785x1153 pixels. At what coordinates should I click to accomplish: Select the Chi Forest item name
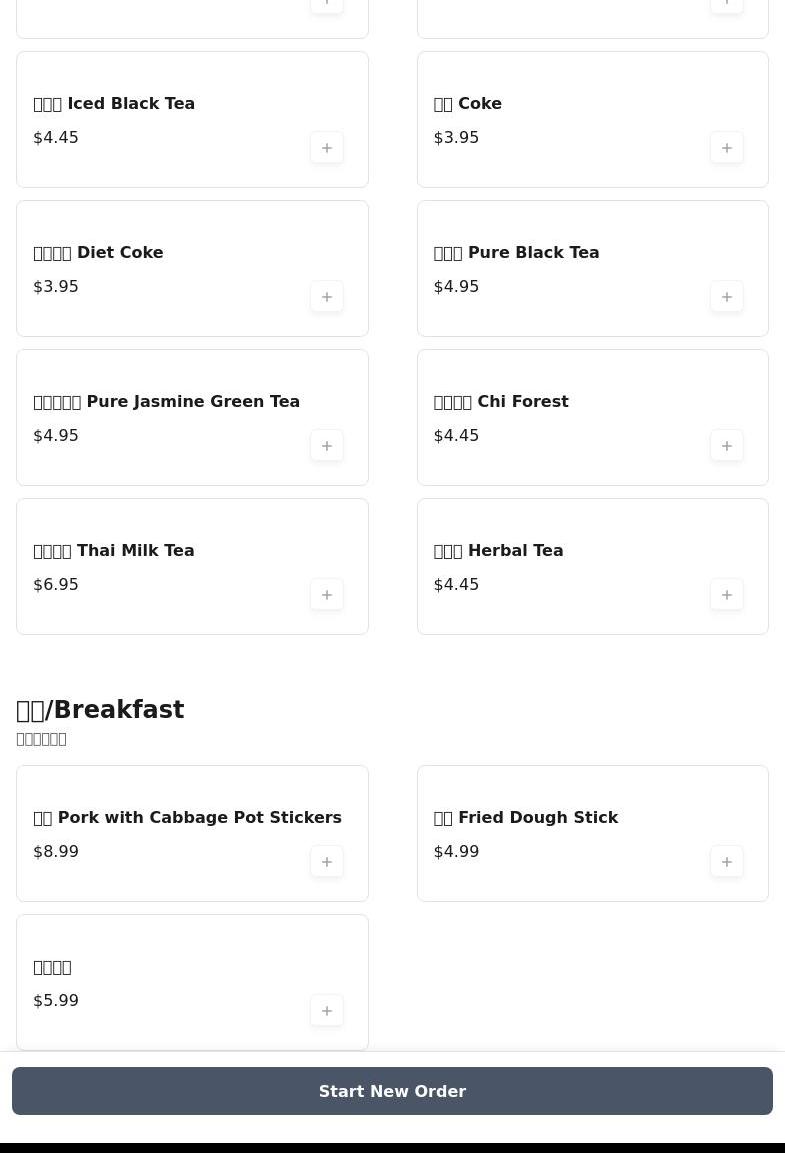pos(501,402)
